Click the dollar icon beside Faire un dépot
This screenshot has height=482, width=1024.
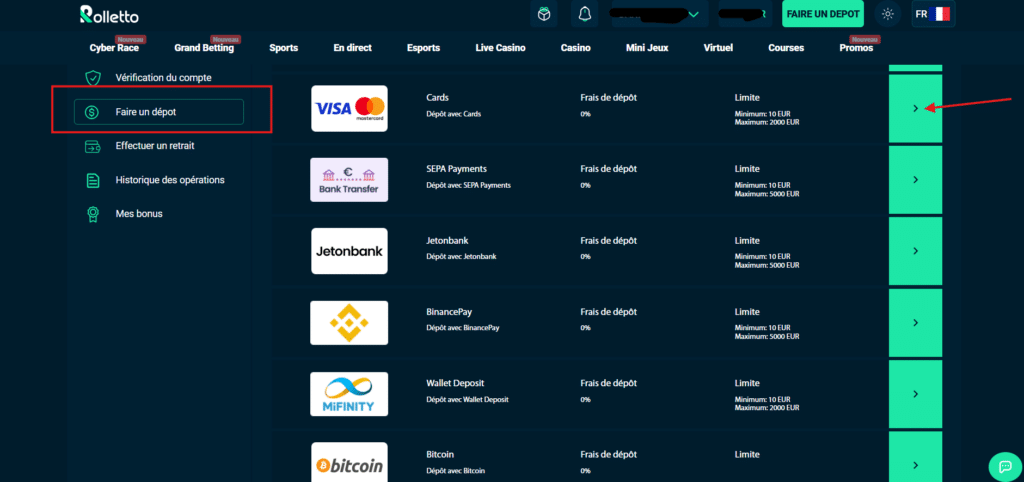(92, 112)
